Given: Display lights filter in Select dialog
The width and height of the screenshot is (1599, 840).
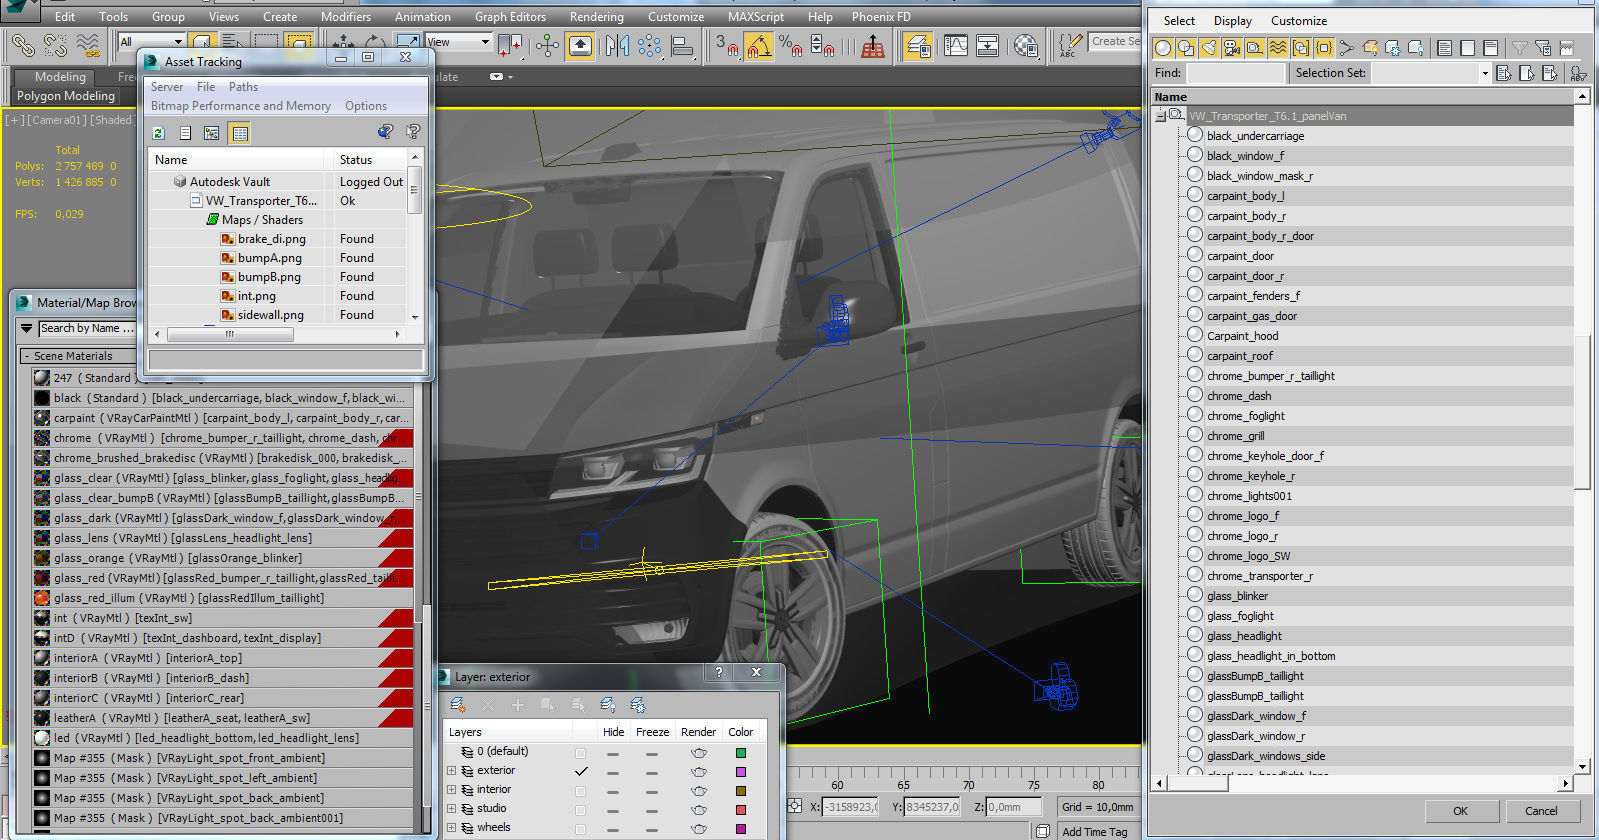Looking at the screenshot, I should click(1208, 47).
